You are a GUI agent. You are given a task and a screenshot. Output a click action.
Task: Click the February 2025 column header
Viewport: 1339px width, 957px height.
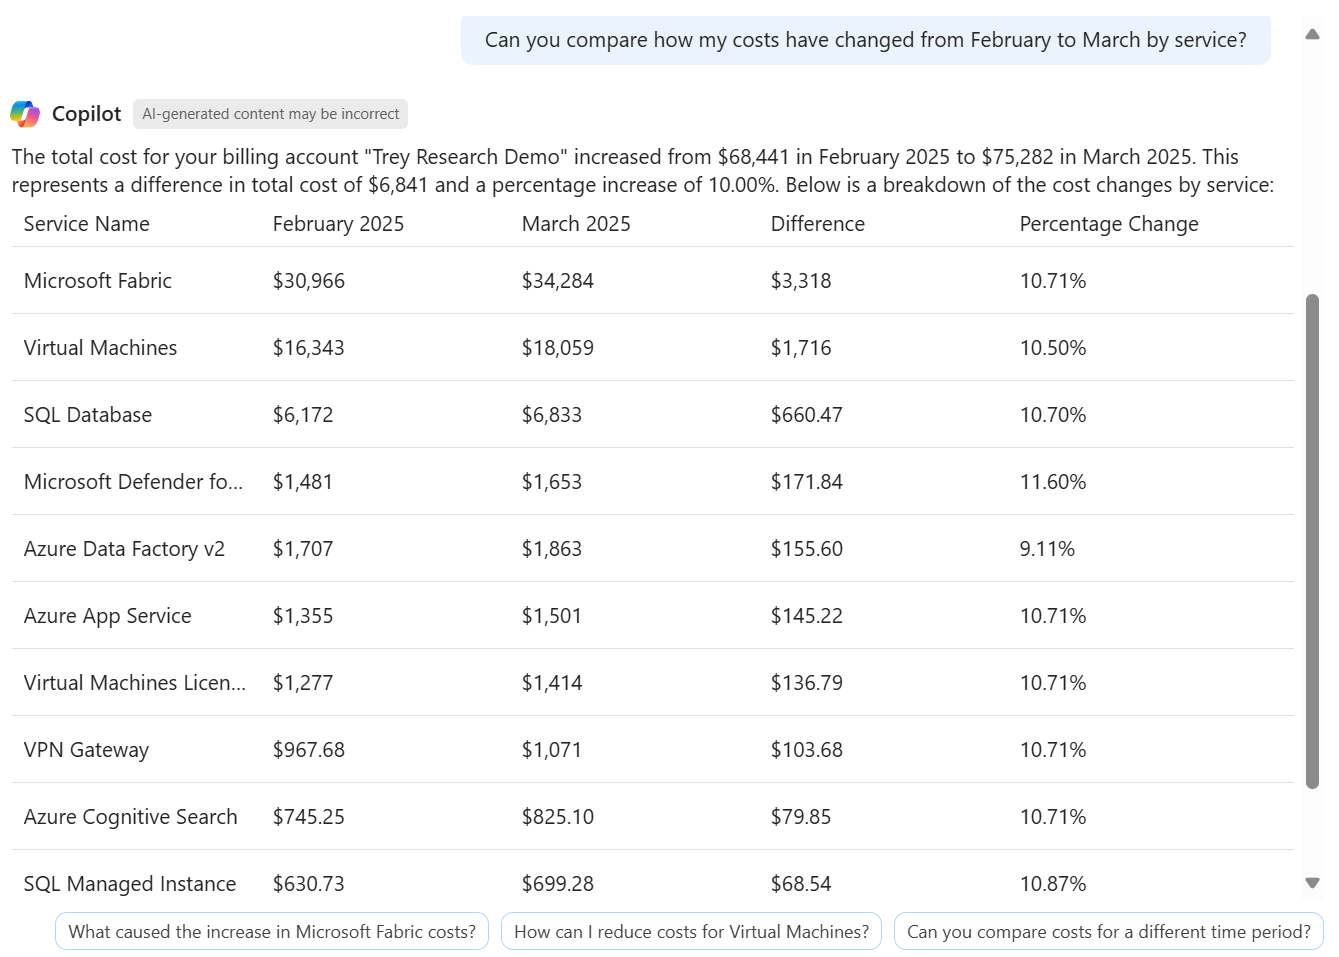pos(338,223)
